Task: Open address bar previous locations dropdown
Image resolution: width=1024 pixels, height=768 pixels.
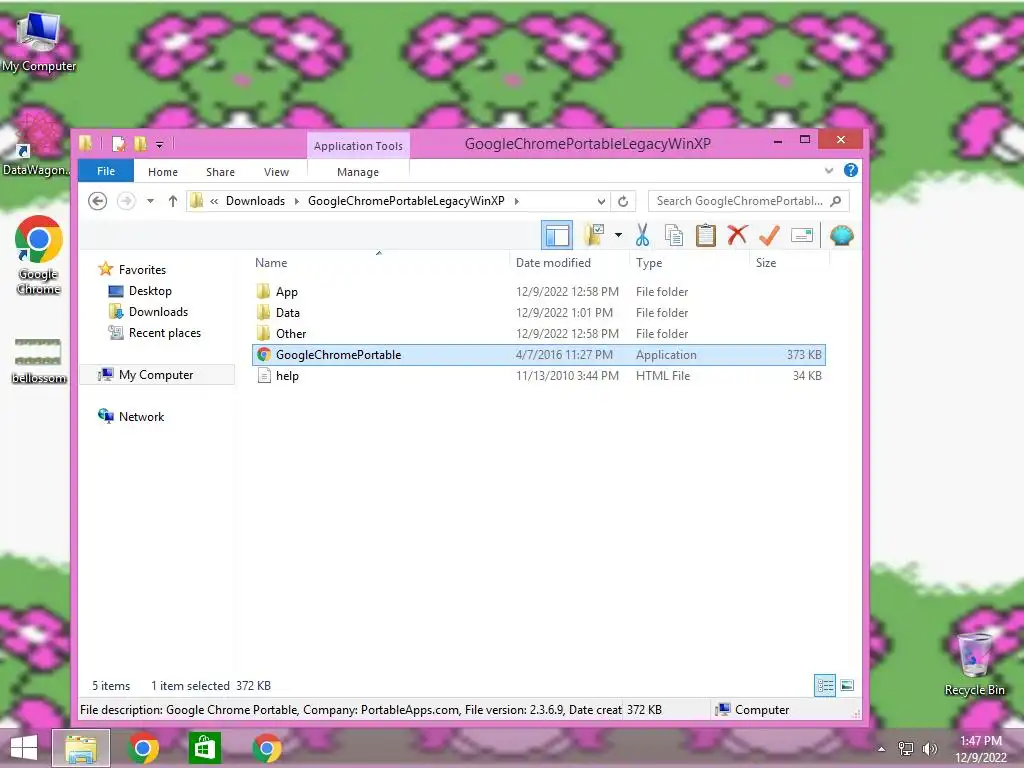Action: [601, 201]
